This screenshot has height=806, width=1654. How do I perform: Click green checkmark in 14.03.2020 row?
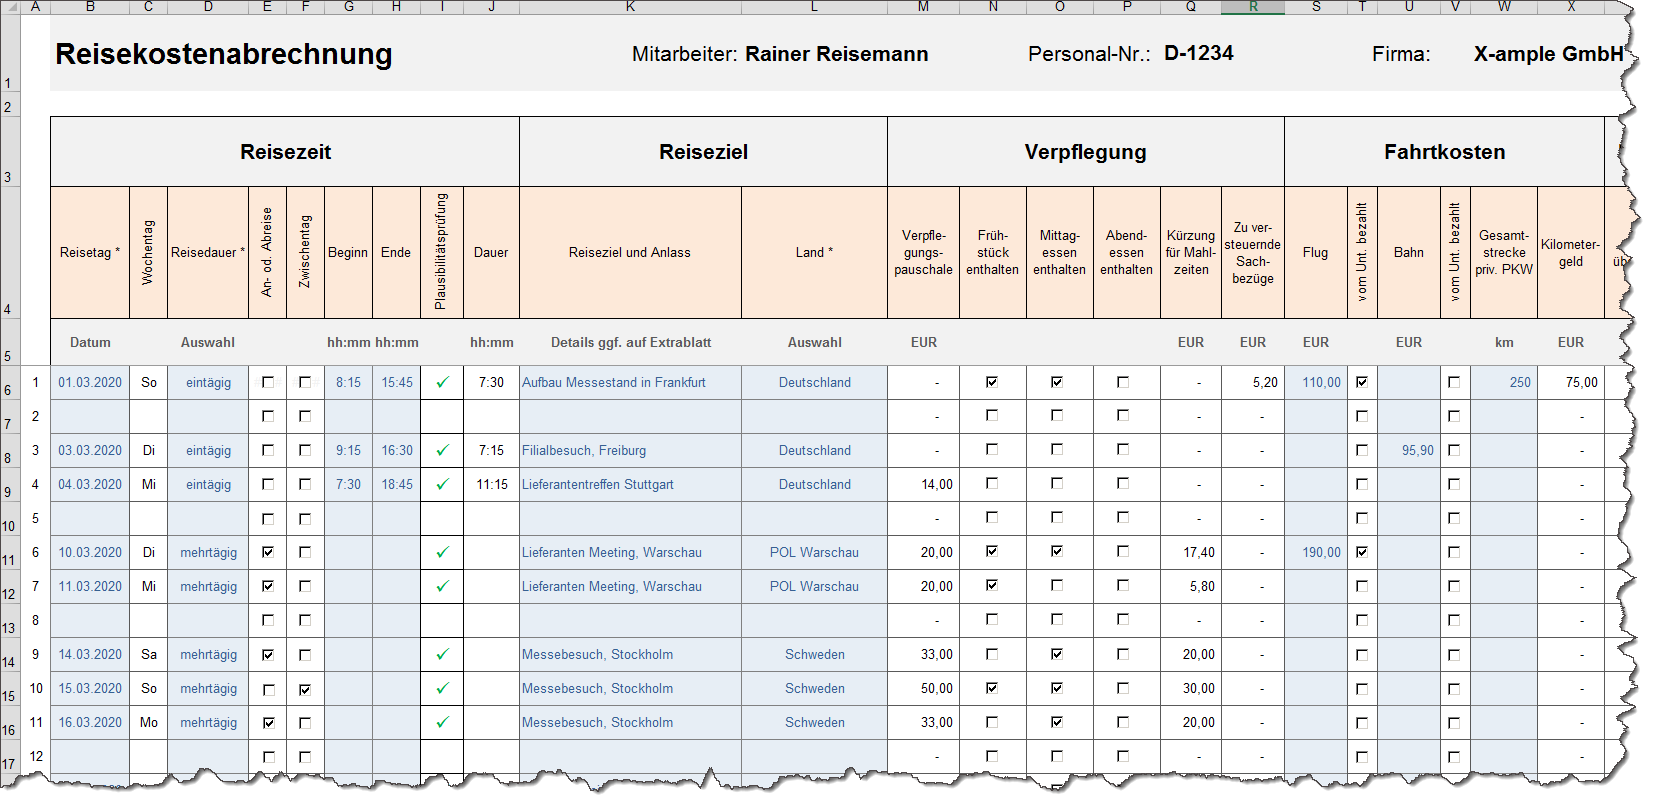pos(442,654)
